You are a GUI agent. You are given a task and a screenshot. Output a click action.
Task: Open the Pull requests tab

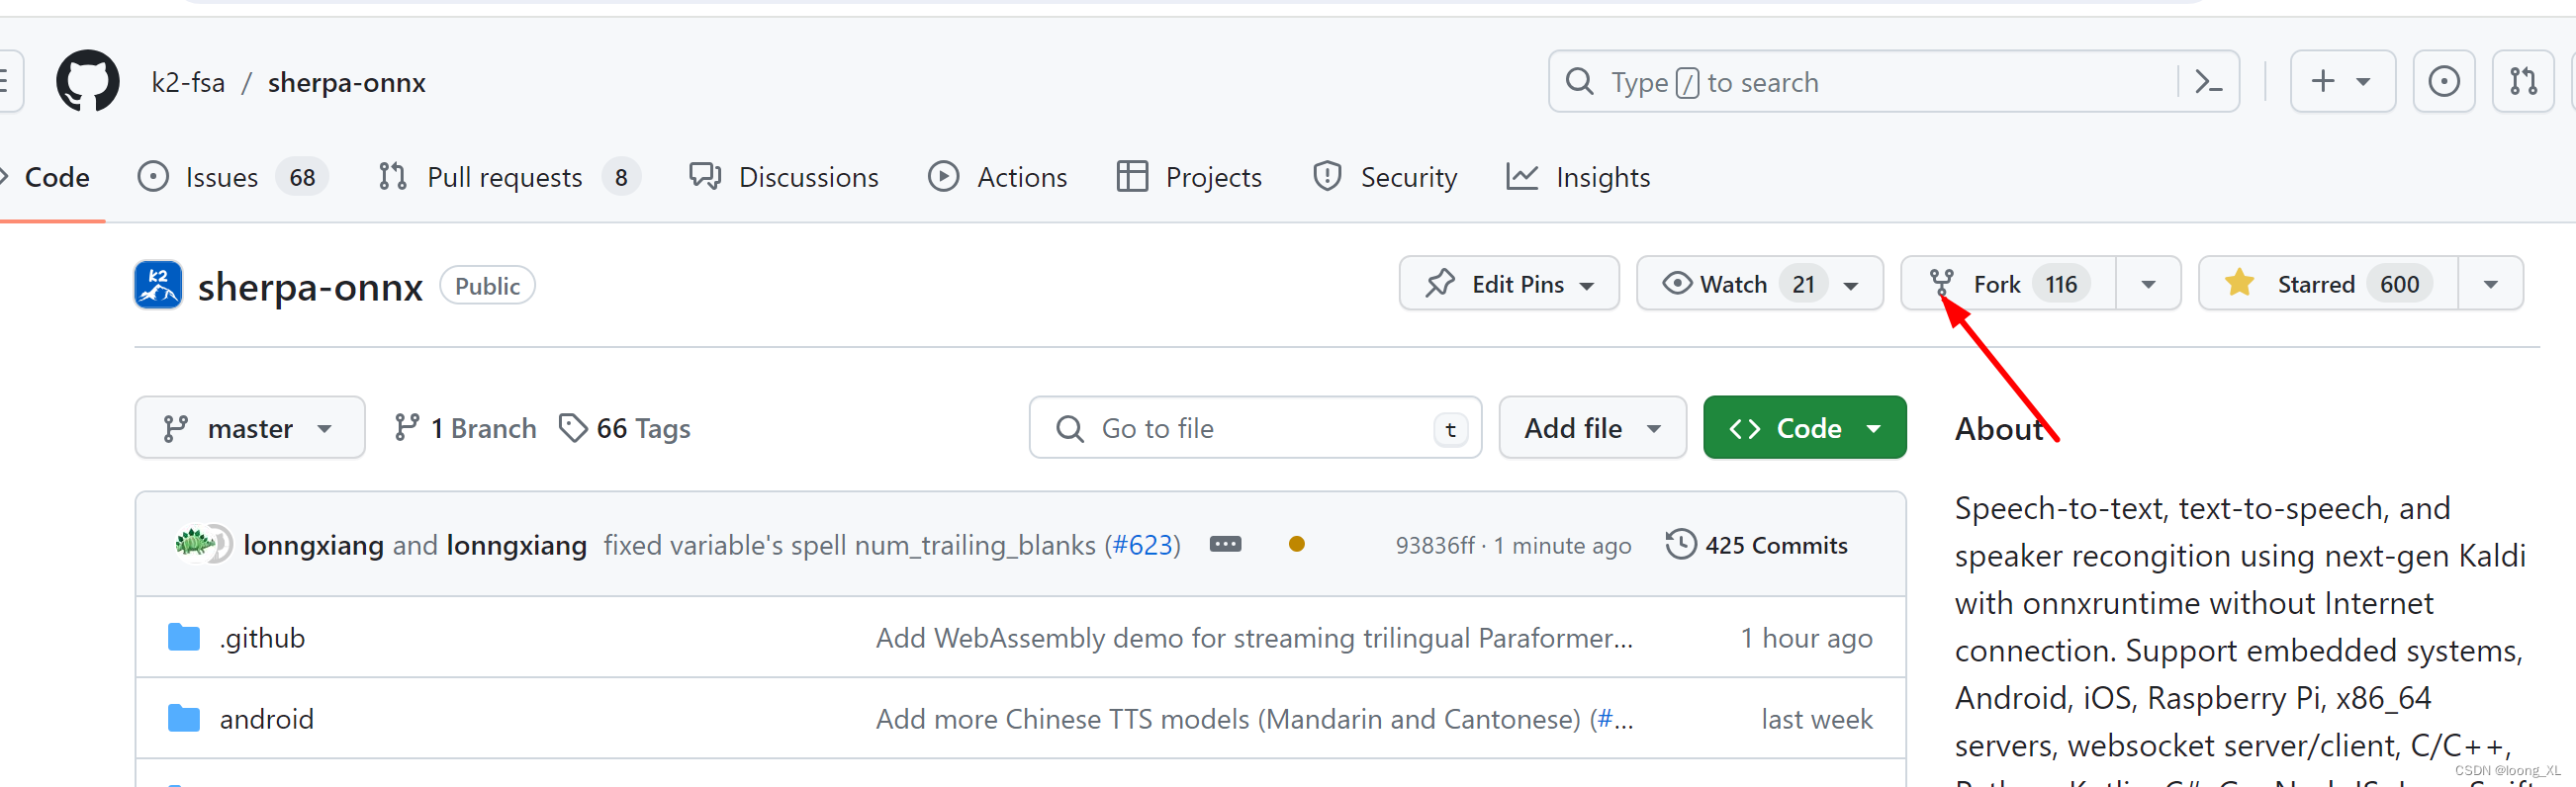coord(509,177)
